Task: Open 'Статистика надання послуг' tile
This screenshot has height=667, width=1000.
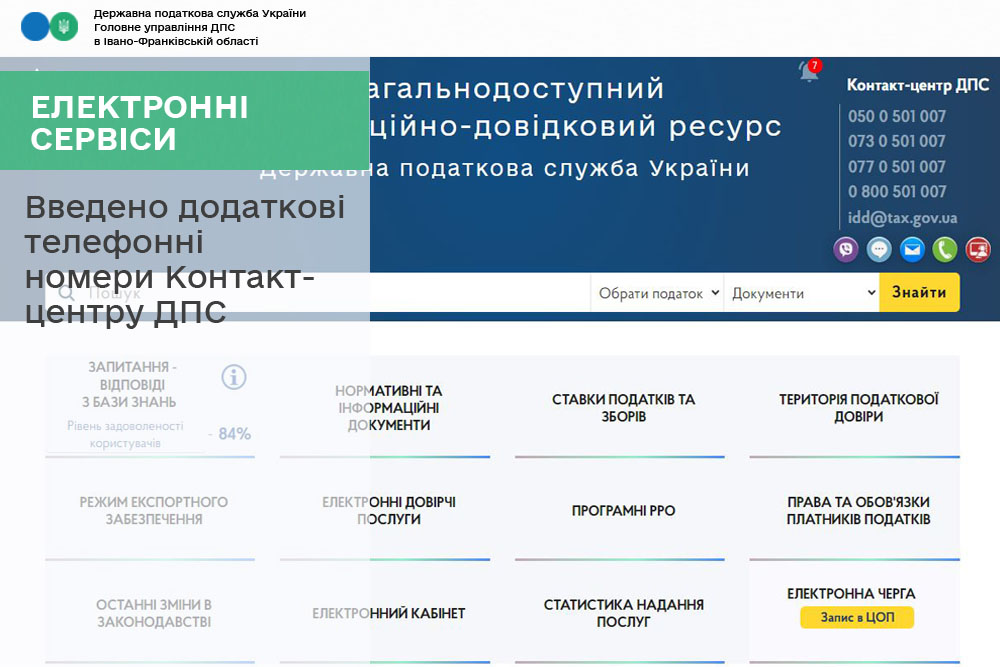Action: pos(623,613)
